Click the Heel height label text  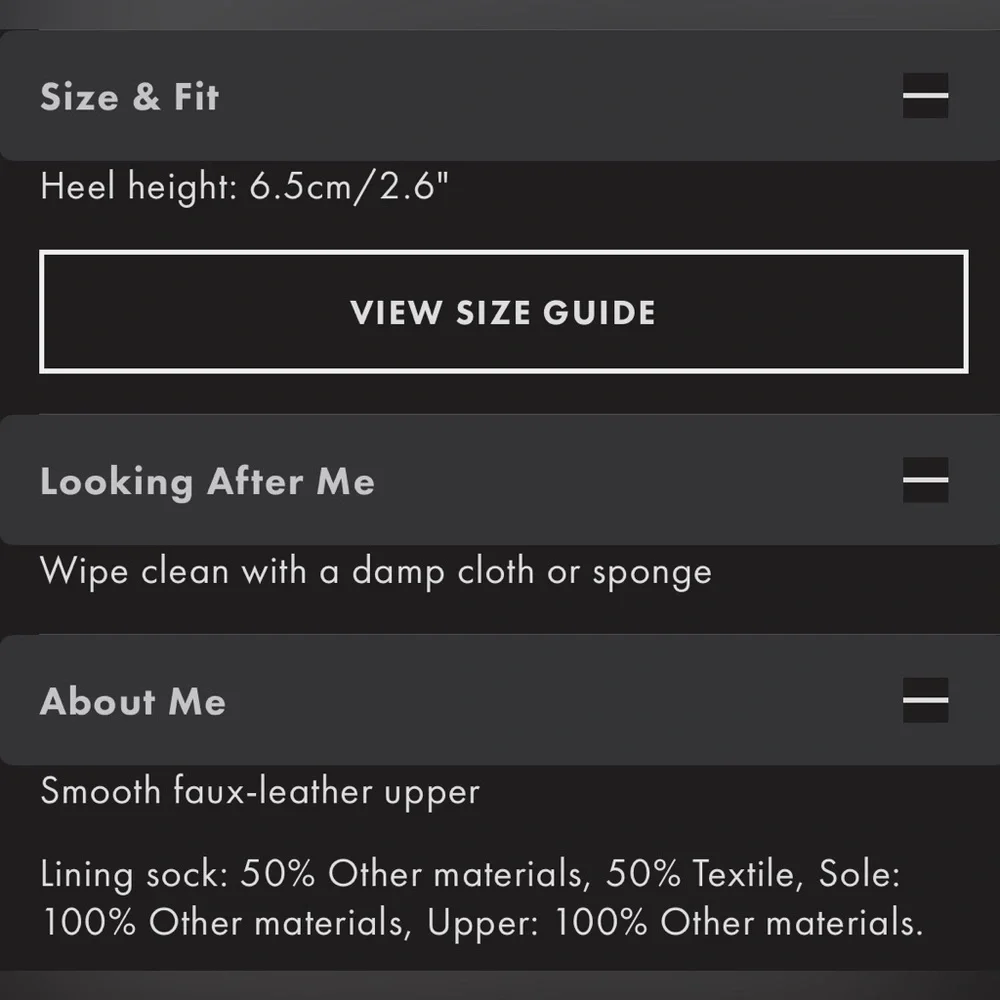(136, 187)
